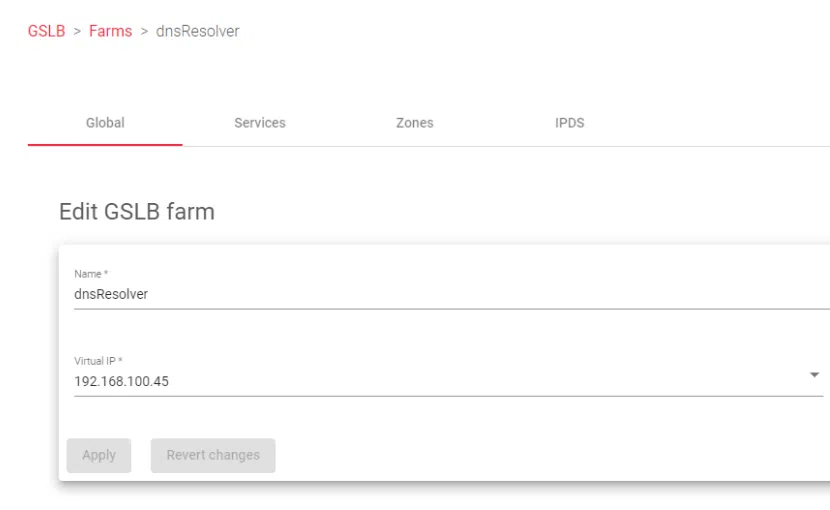This screenshot has width=830, height=510.
Task: Click the Virtual IP field label
Action: pyautogui.click(x=92, y=360)
